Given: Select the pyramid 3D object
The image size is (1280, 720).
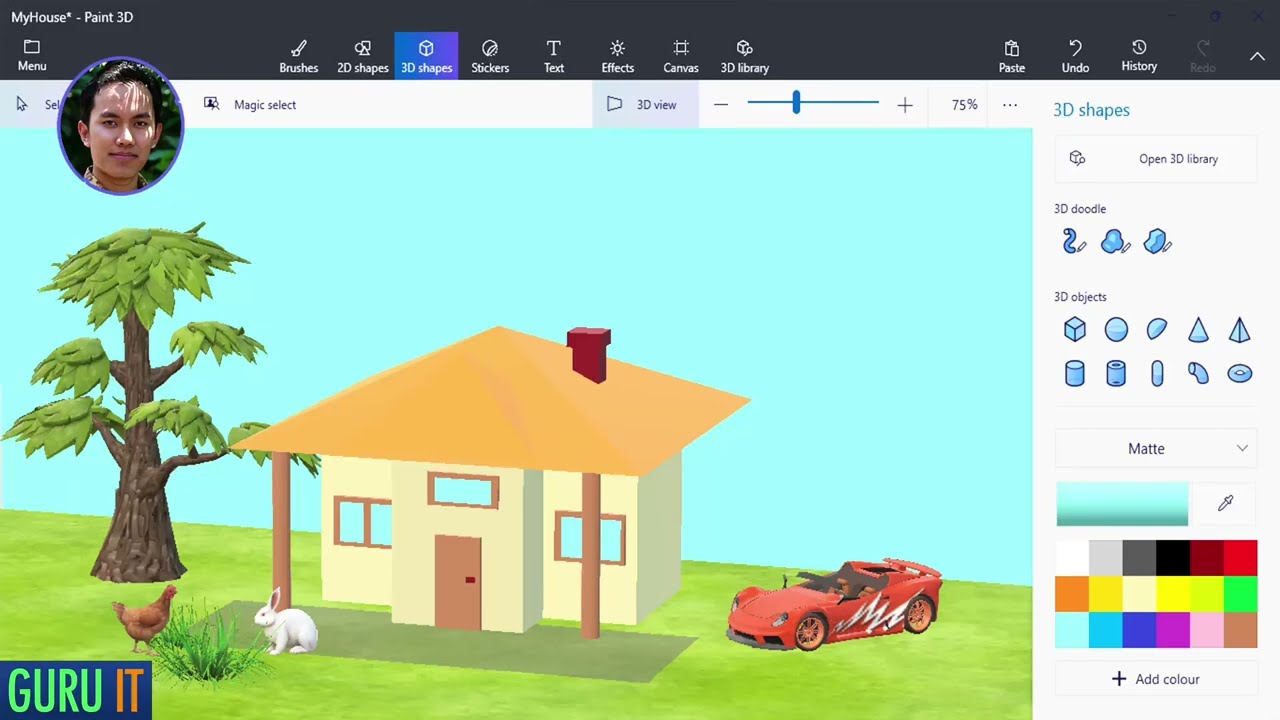Looking at the screenshot, I should (1239, 329).
